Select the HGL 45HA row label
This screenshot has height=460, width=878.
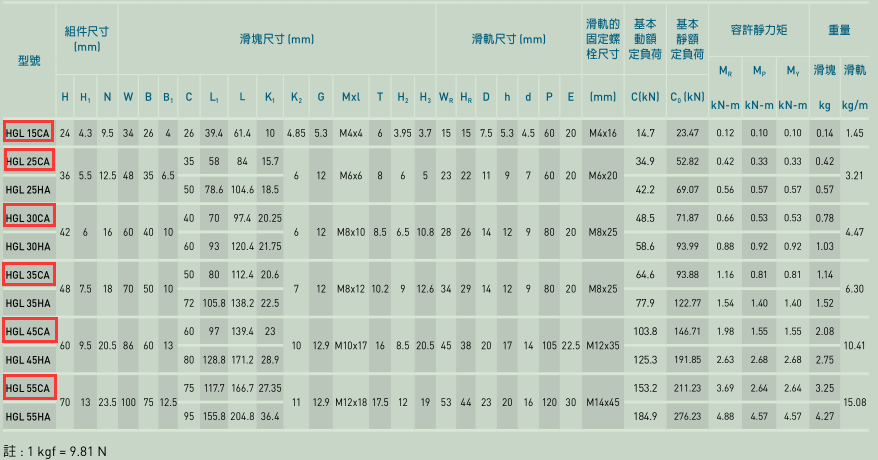click(27, 359)
